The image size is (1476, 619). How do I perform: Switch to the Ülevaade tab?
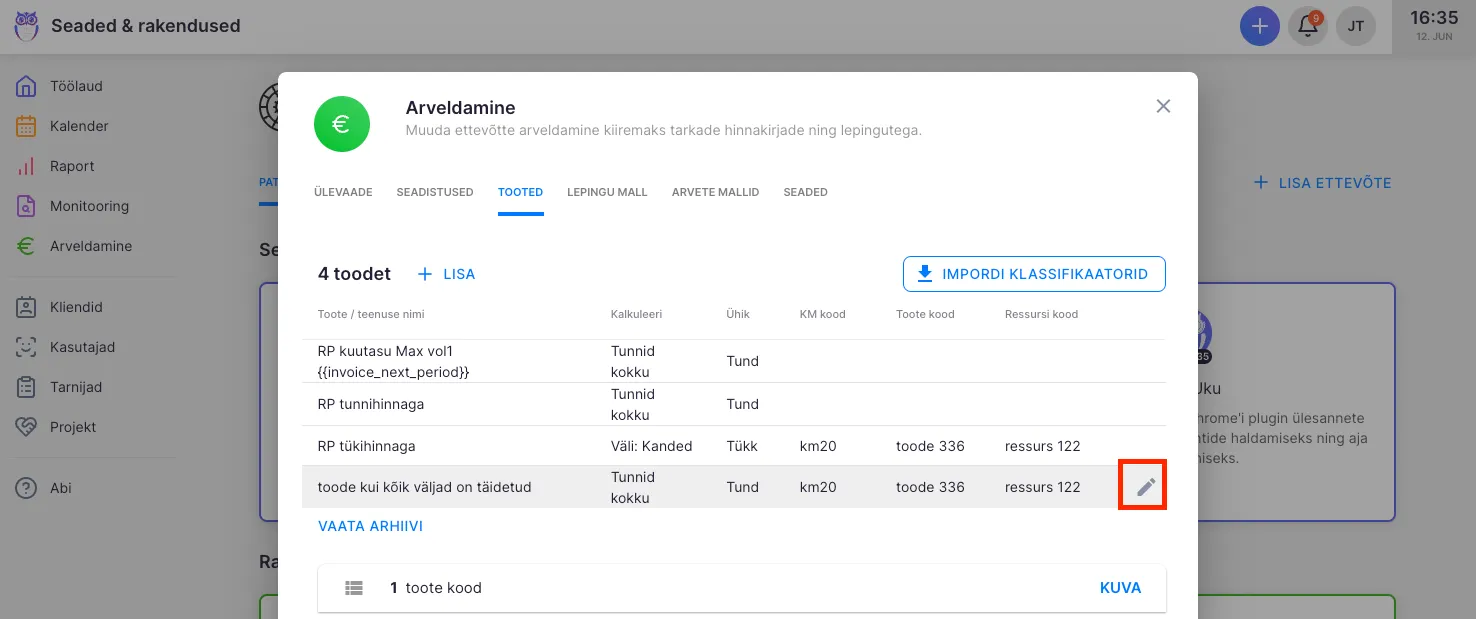[343, 192]
